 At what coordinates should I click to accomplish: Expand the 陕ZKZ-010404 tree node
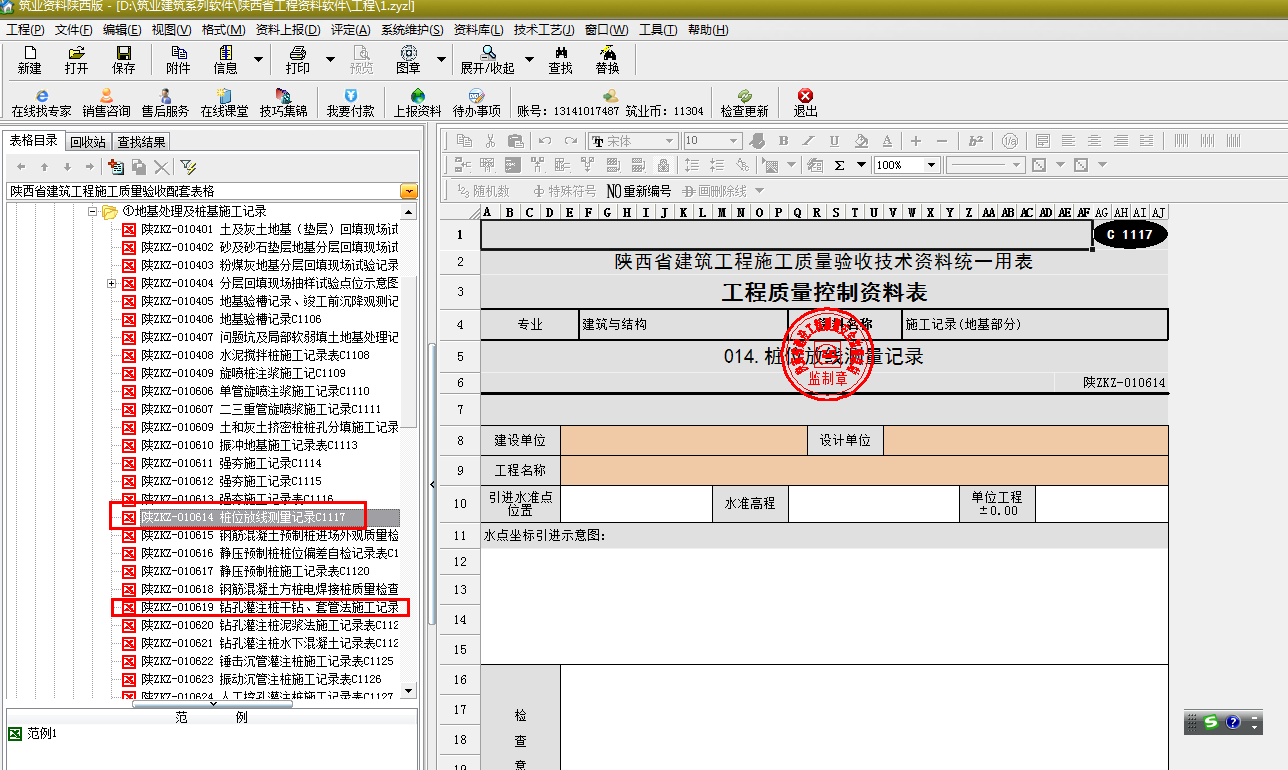(x=111, y=283)
